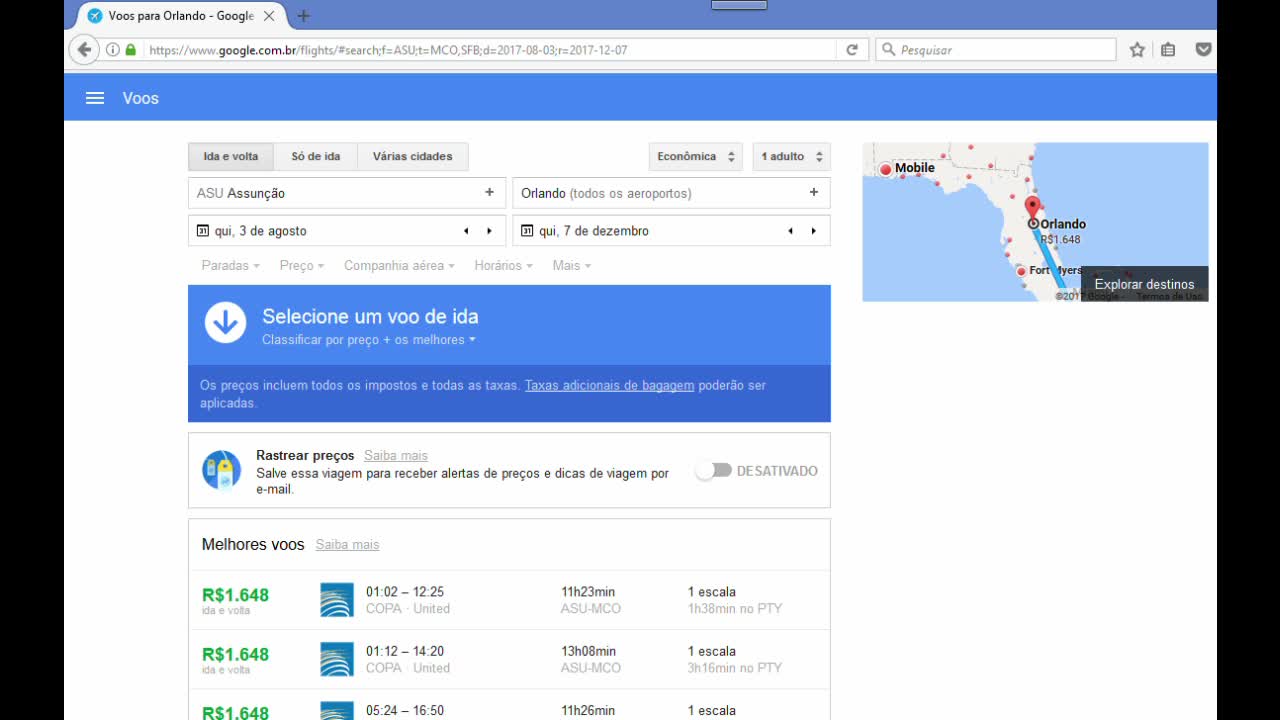The height and width of the screenshot is (720, 1280).
Task: Open the 1 adulto passengers dropdown
Action: (792, 157)
